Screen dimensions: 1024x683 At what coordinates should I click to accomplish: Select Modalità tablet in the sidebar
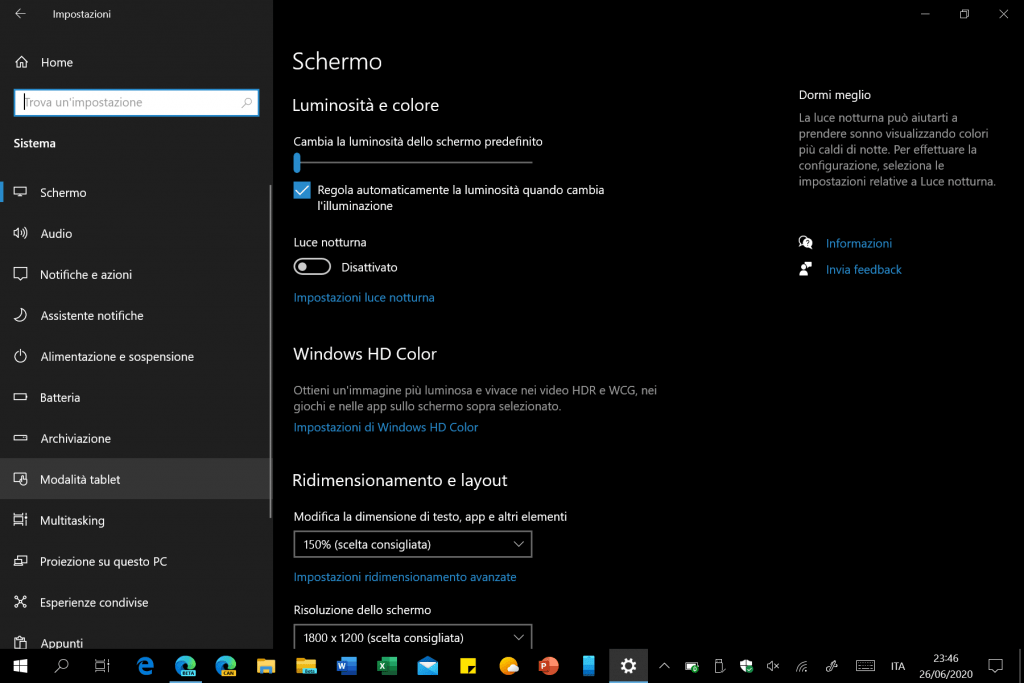80,479
